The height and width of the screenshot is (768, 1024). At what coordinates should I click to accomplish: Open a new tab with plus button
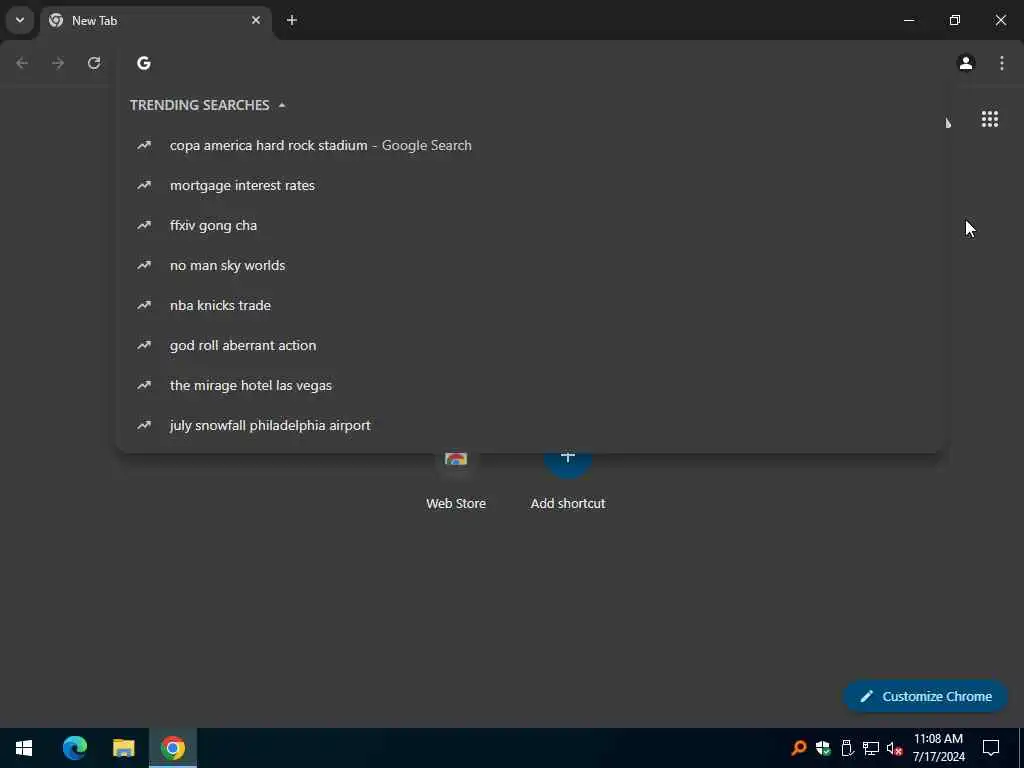click(x=292, y=20)
